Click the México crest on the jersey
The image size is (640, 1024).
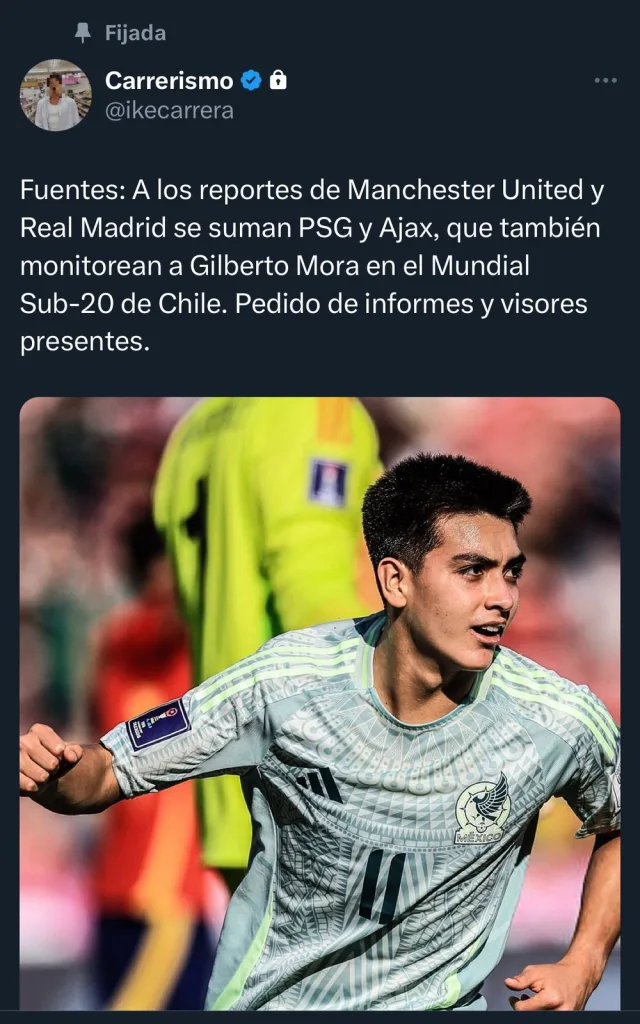click(x=482, y=808)
